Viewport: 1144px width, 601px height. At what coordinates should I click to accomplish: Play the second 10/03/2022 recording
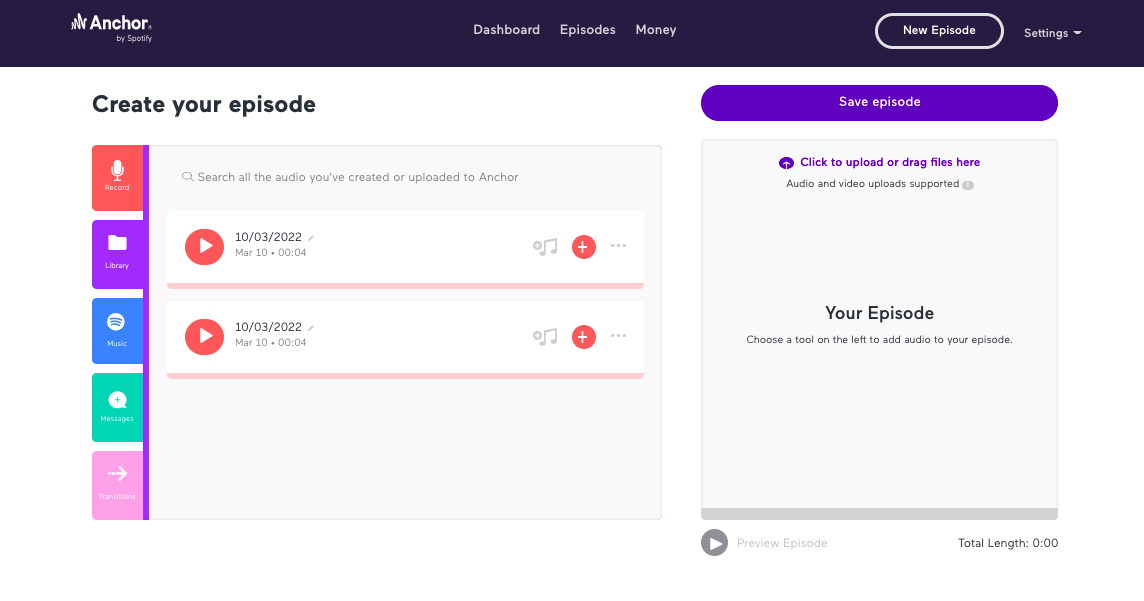point(205,336)
